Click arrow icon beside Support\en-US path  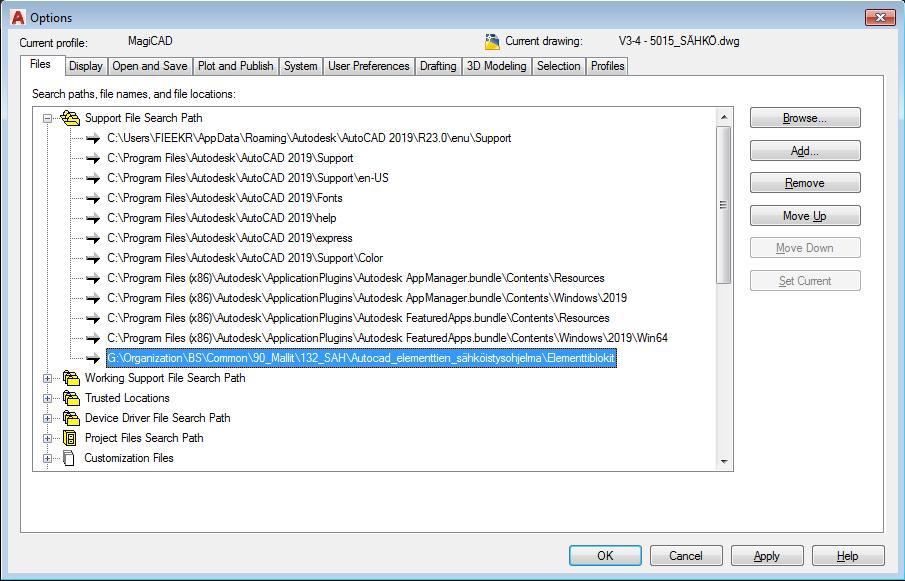[93, 178]
